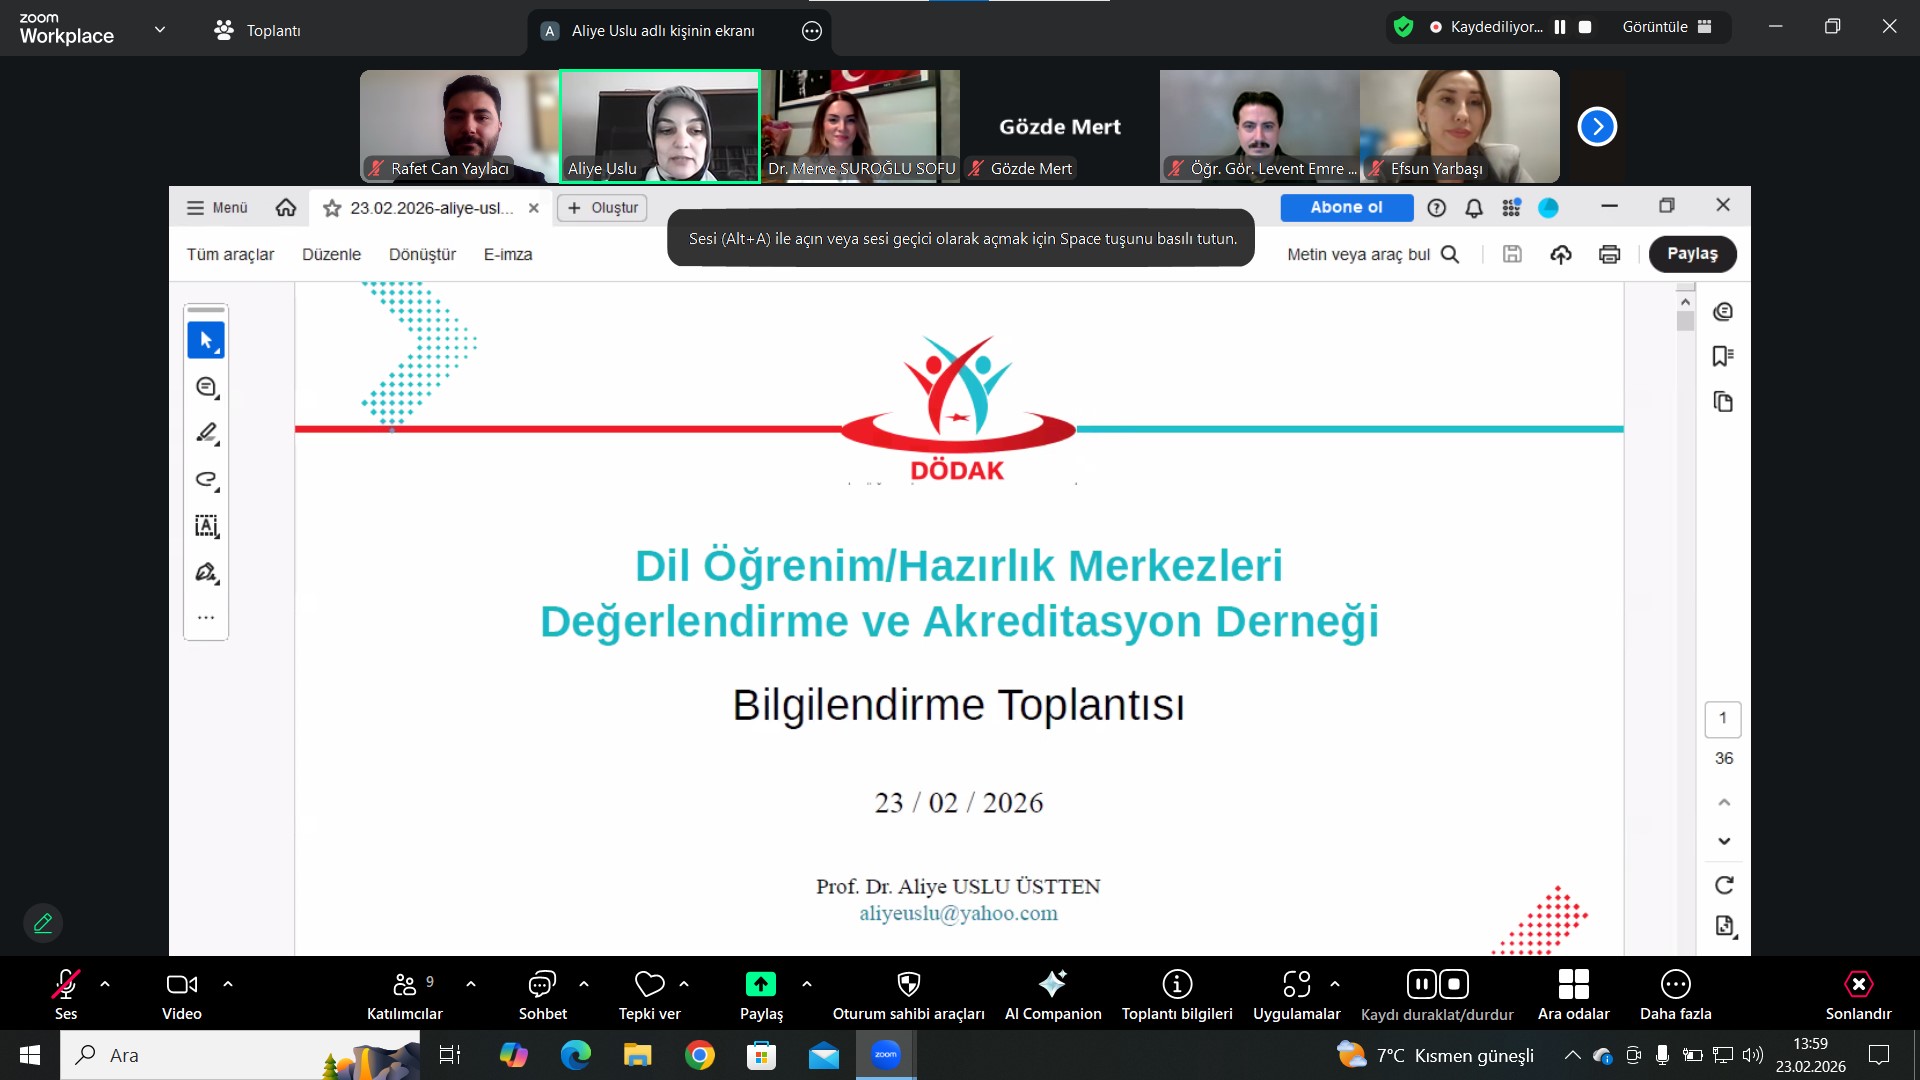
Task: Open Ara odalar breakout rooms
Action: [1573, 986]
